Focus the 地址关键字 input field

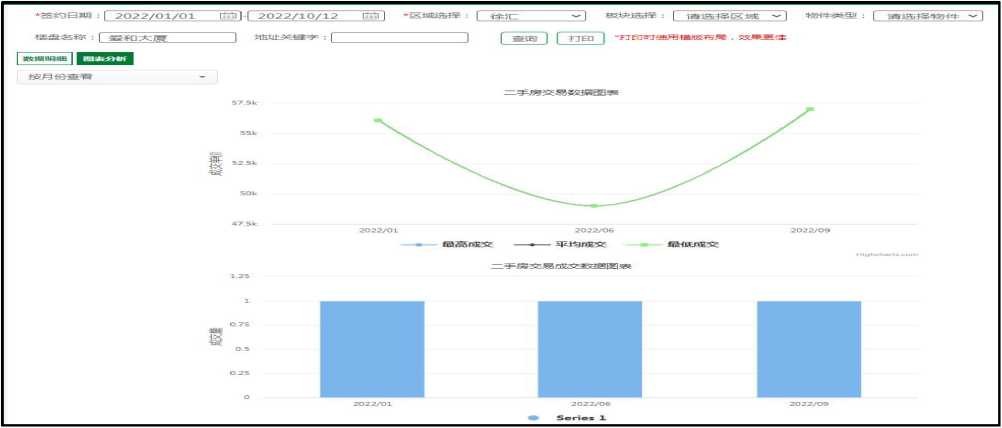click(399, 38)
